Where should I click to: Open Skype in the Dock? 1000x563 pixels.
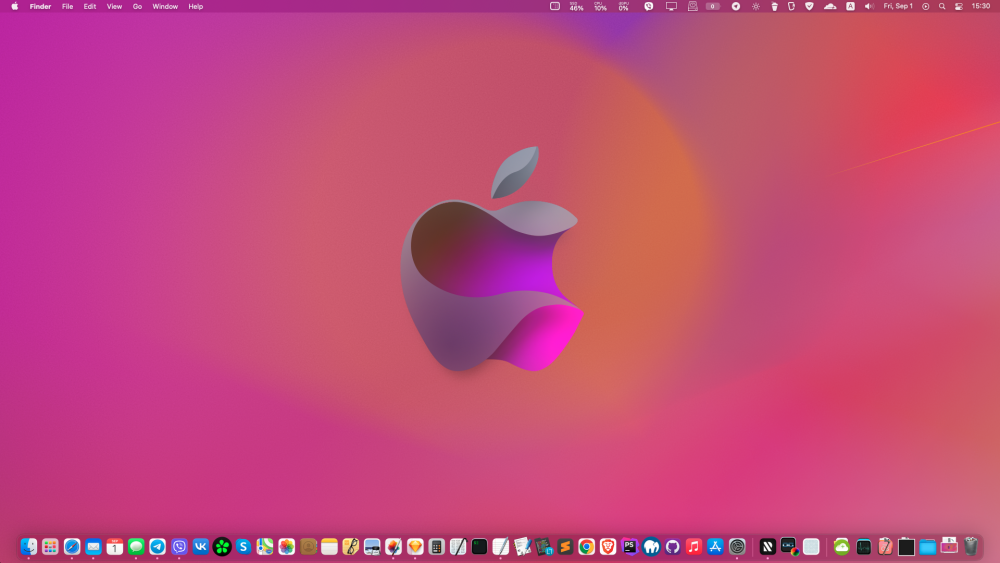tap(243, 546)
